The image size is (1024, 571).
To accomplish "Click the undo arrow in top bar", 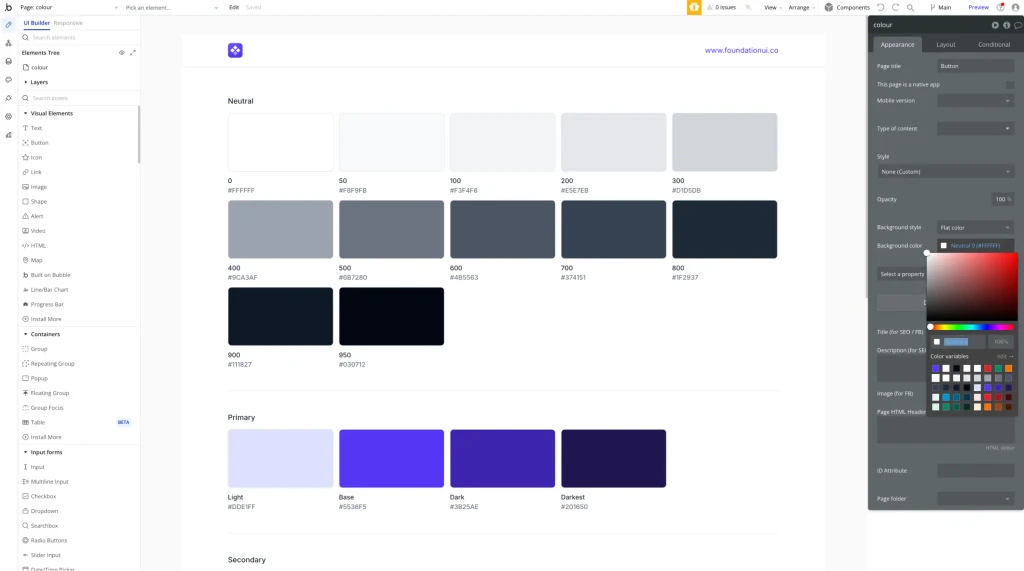I will pos(880,7).
